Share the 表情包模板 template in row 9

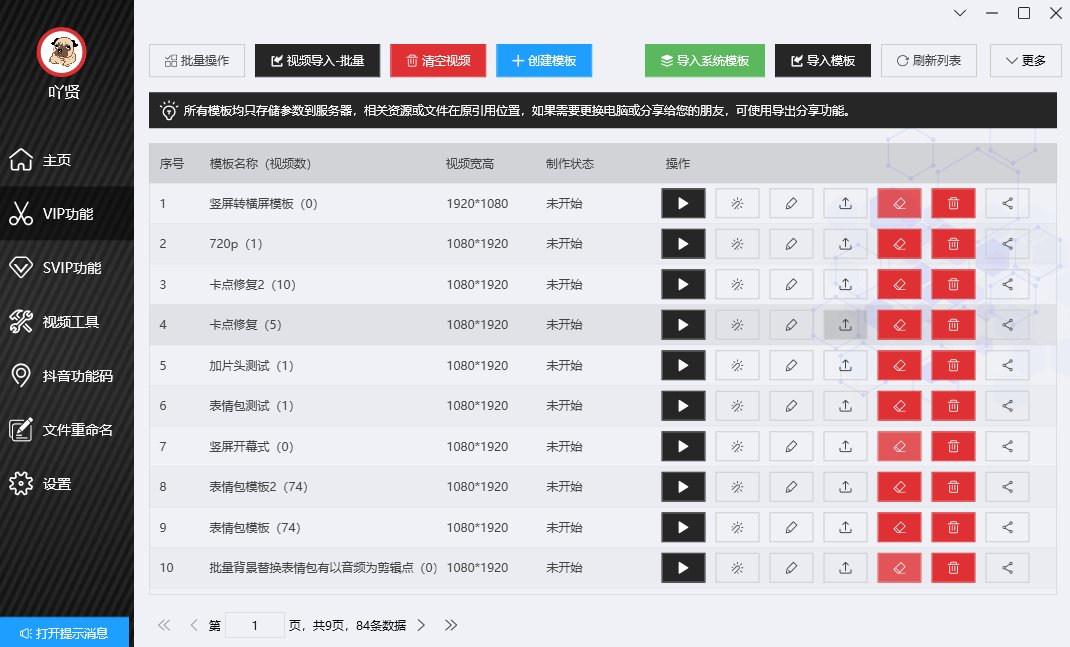[1007, 528]
